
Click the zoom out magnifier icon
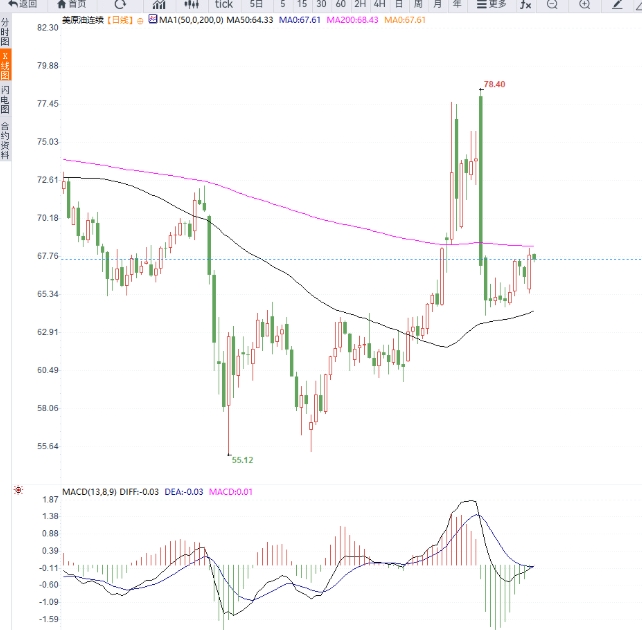552,4
